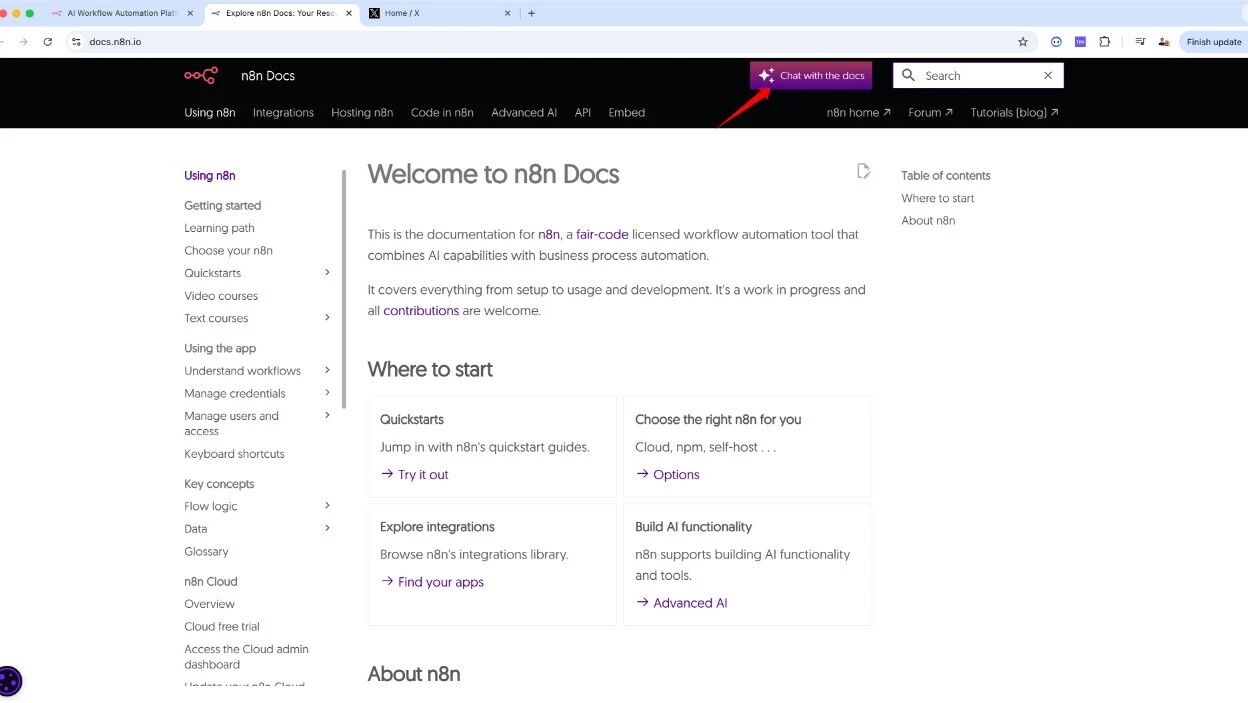
Task: Click the sparkle icon on Chat with the docs
Action: (766, 76)
